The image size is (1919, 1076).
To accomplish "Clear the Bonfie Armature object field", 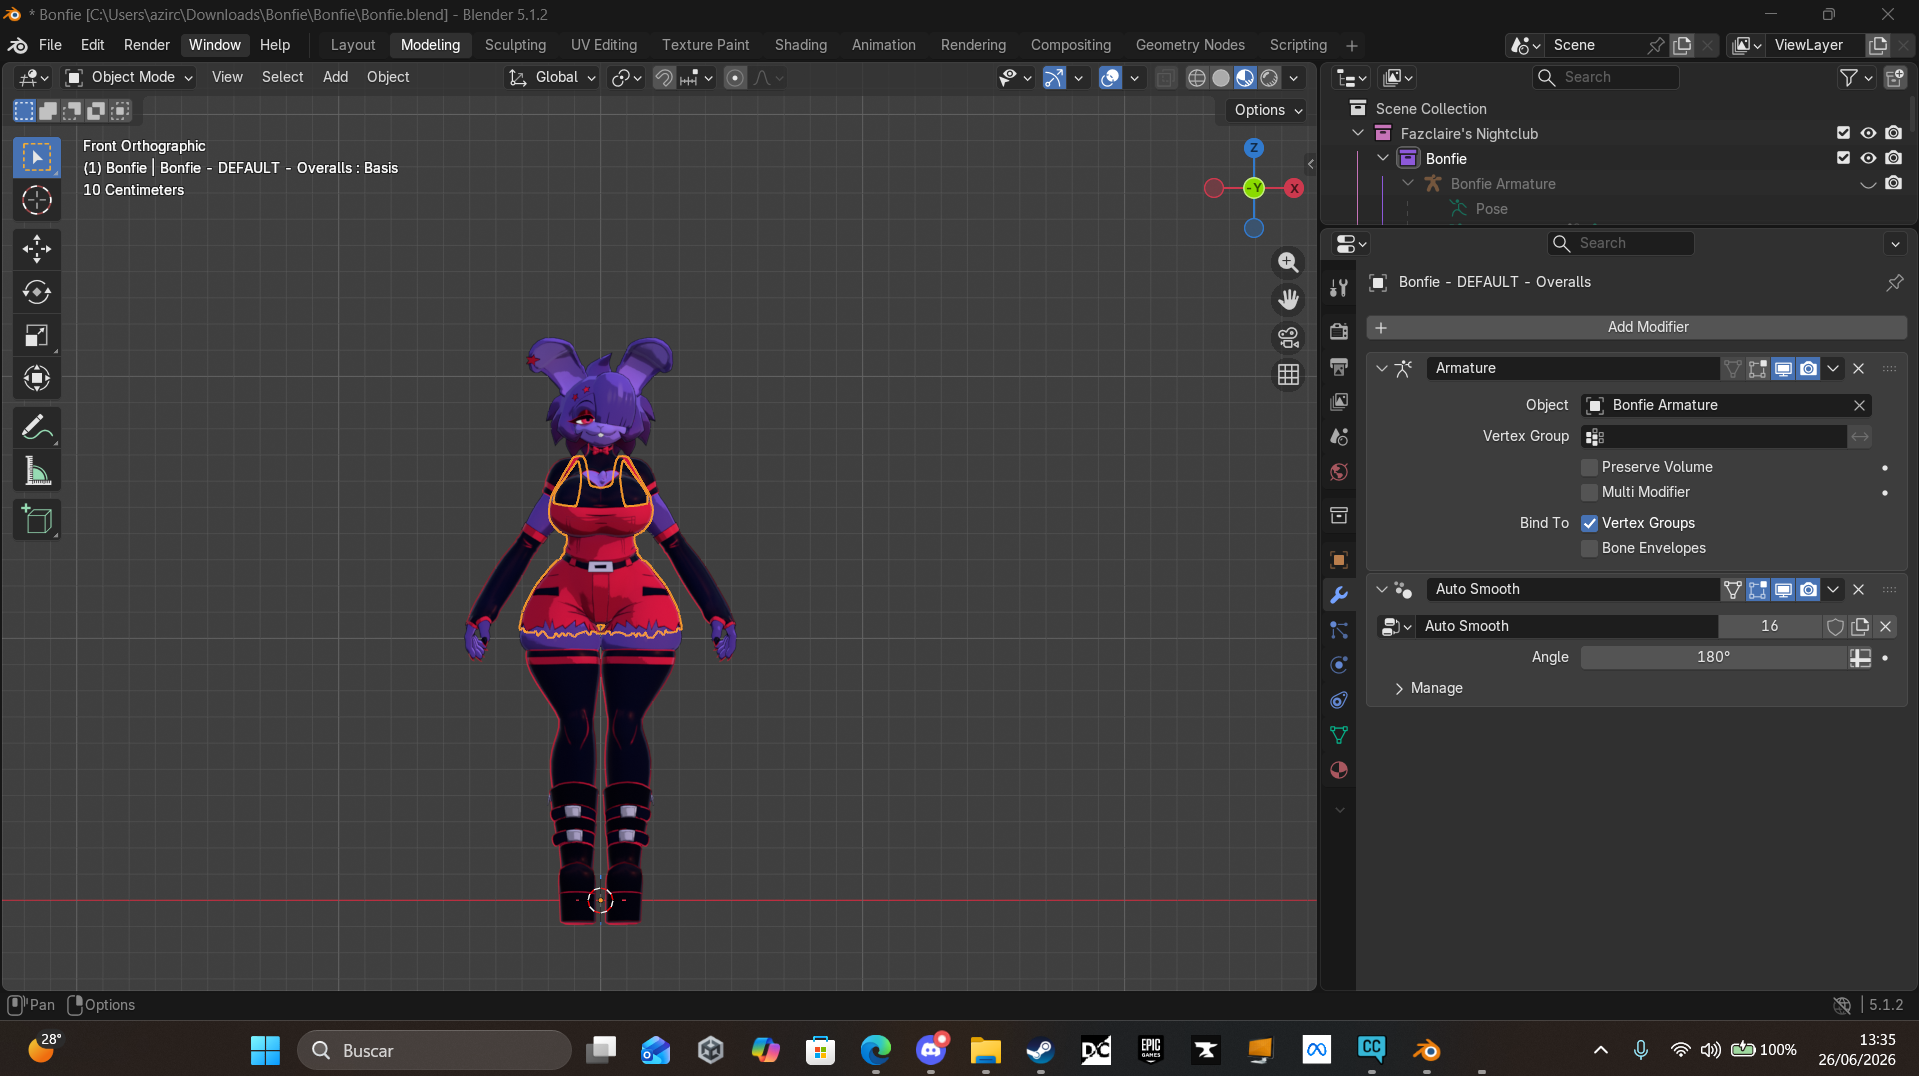I will click(x=1859, y=406).
